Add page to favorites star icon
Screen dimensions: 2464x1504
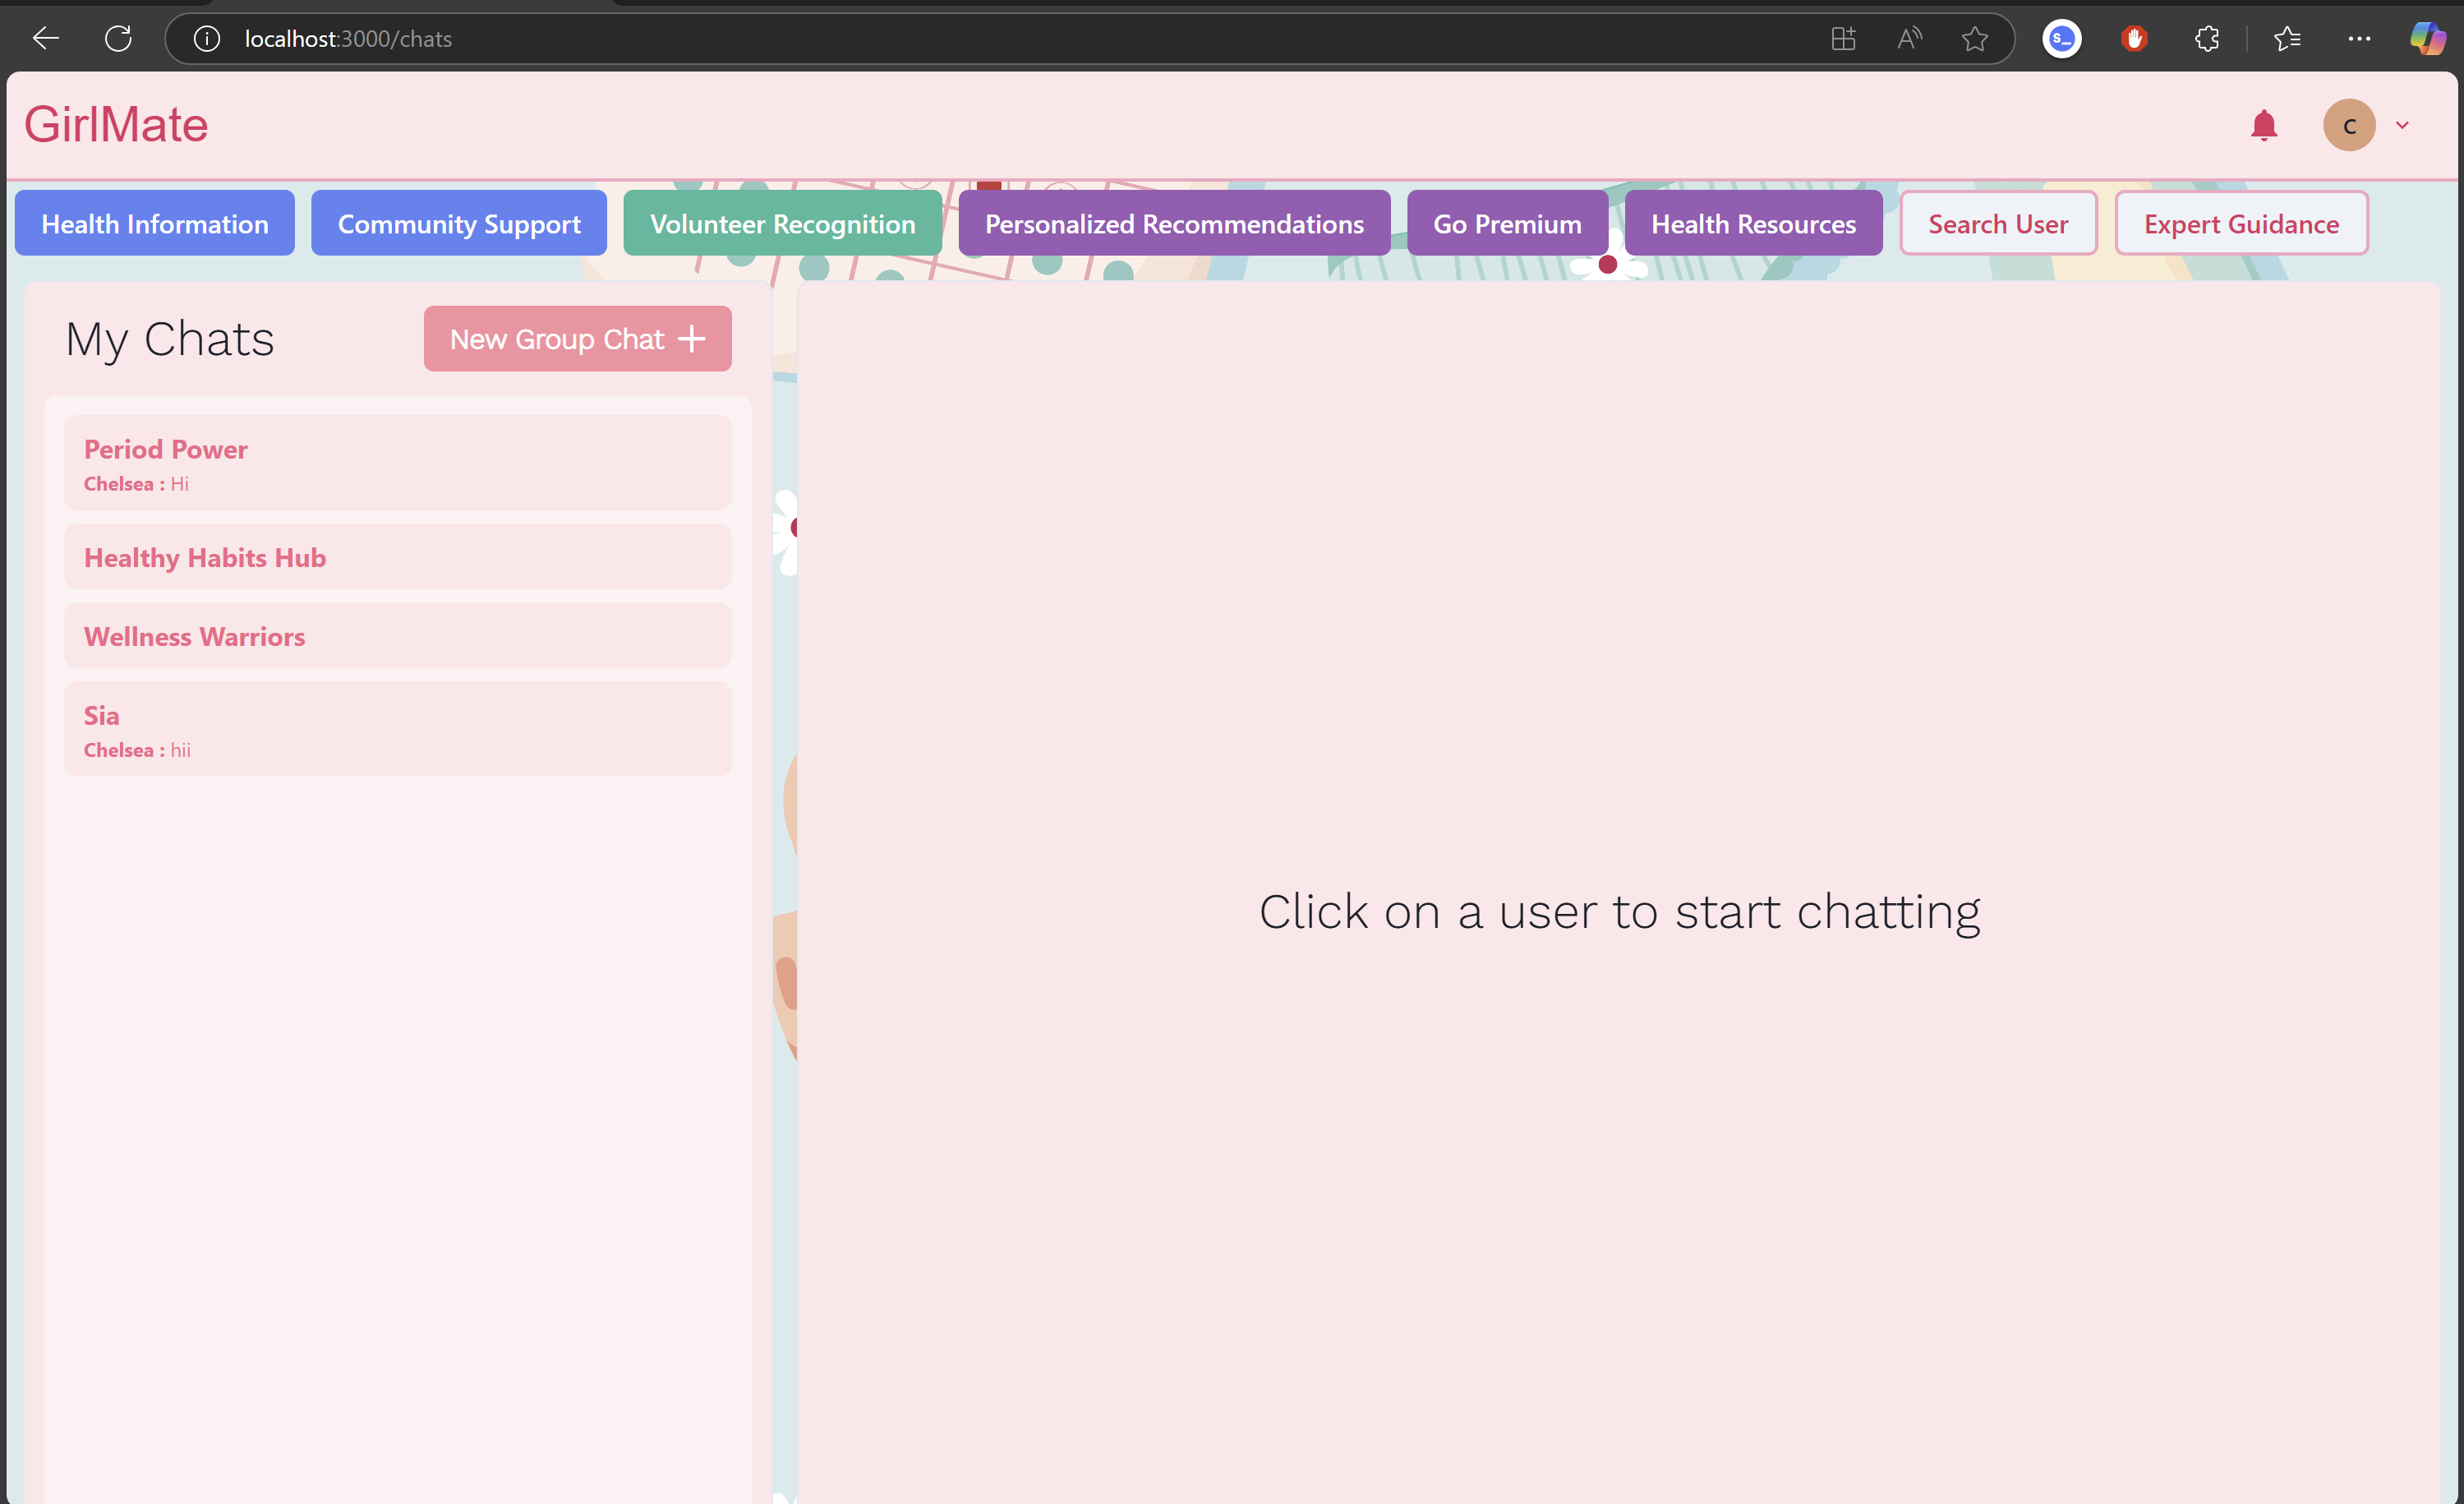point(1974,39)
